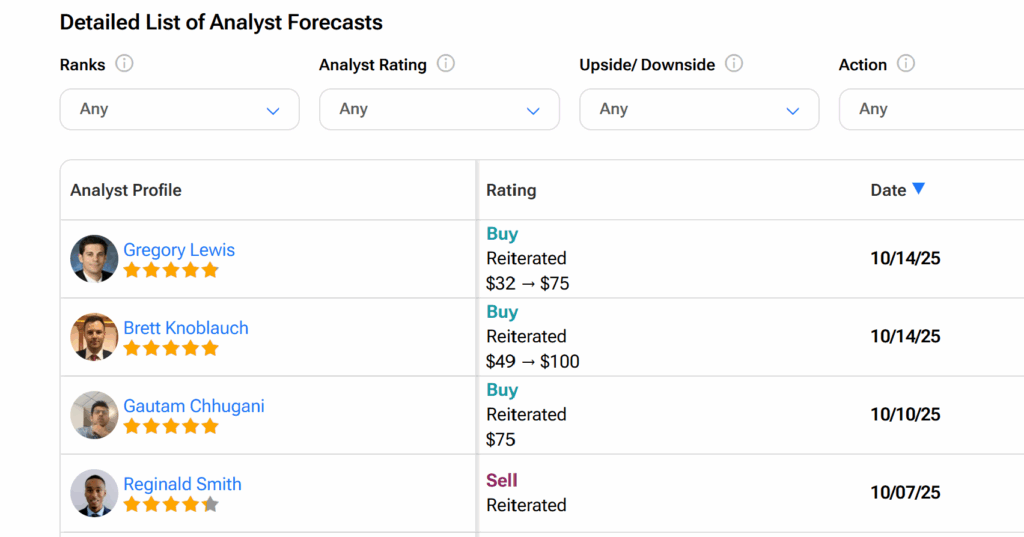Open Gregory Lewis analyst profile link
Viewport: 1024px width, 537px height.
coord(179,250)
